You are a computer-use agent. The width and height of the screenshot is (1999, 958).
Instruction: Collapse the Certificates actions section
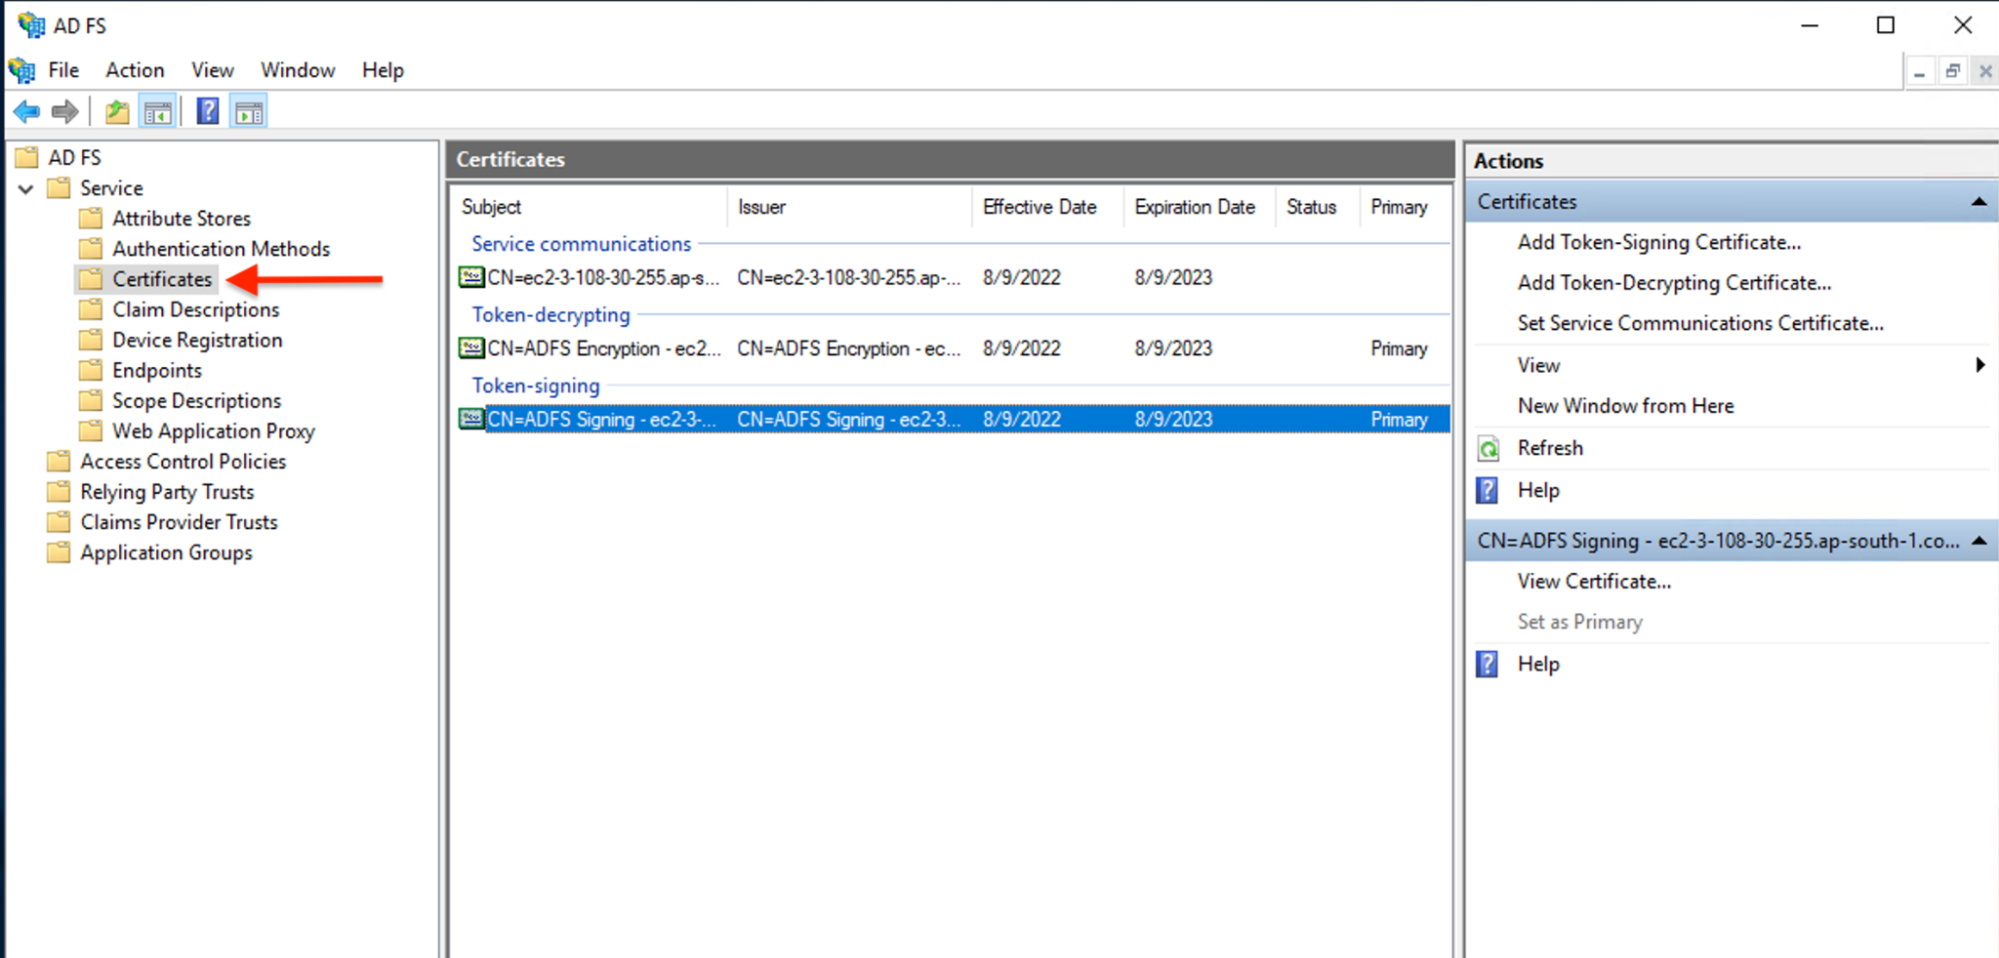(1978, 202)
